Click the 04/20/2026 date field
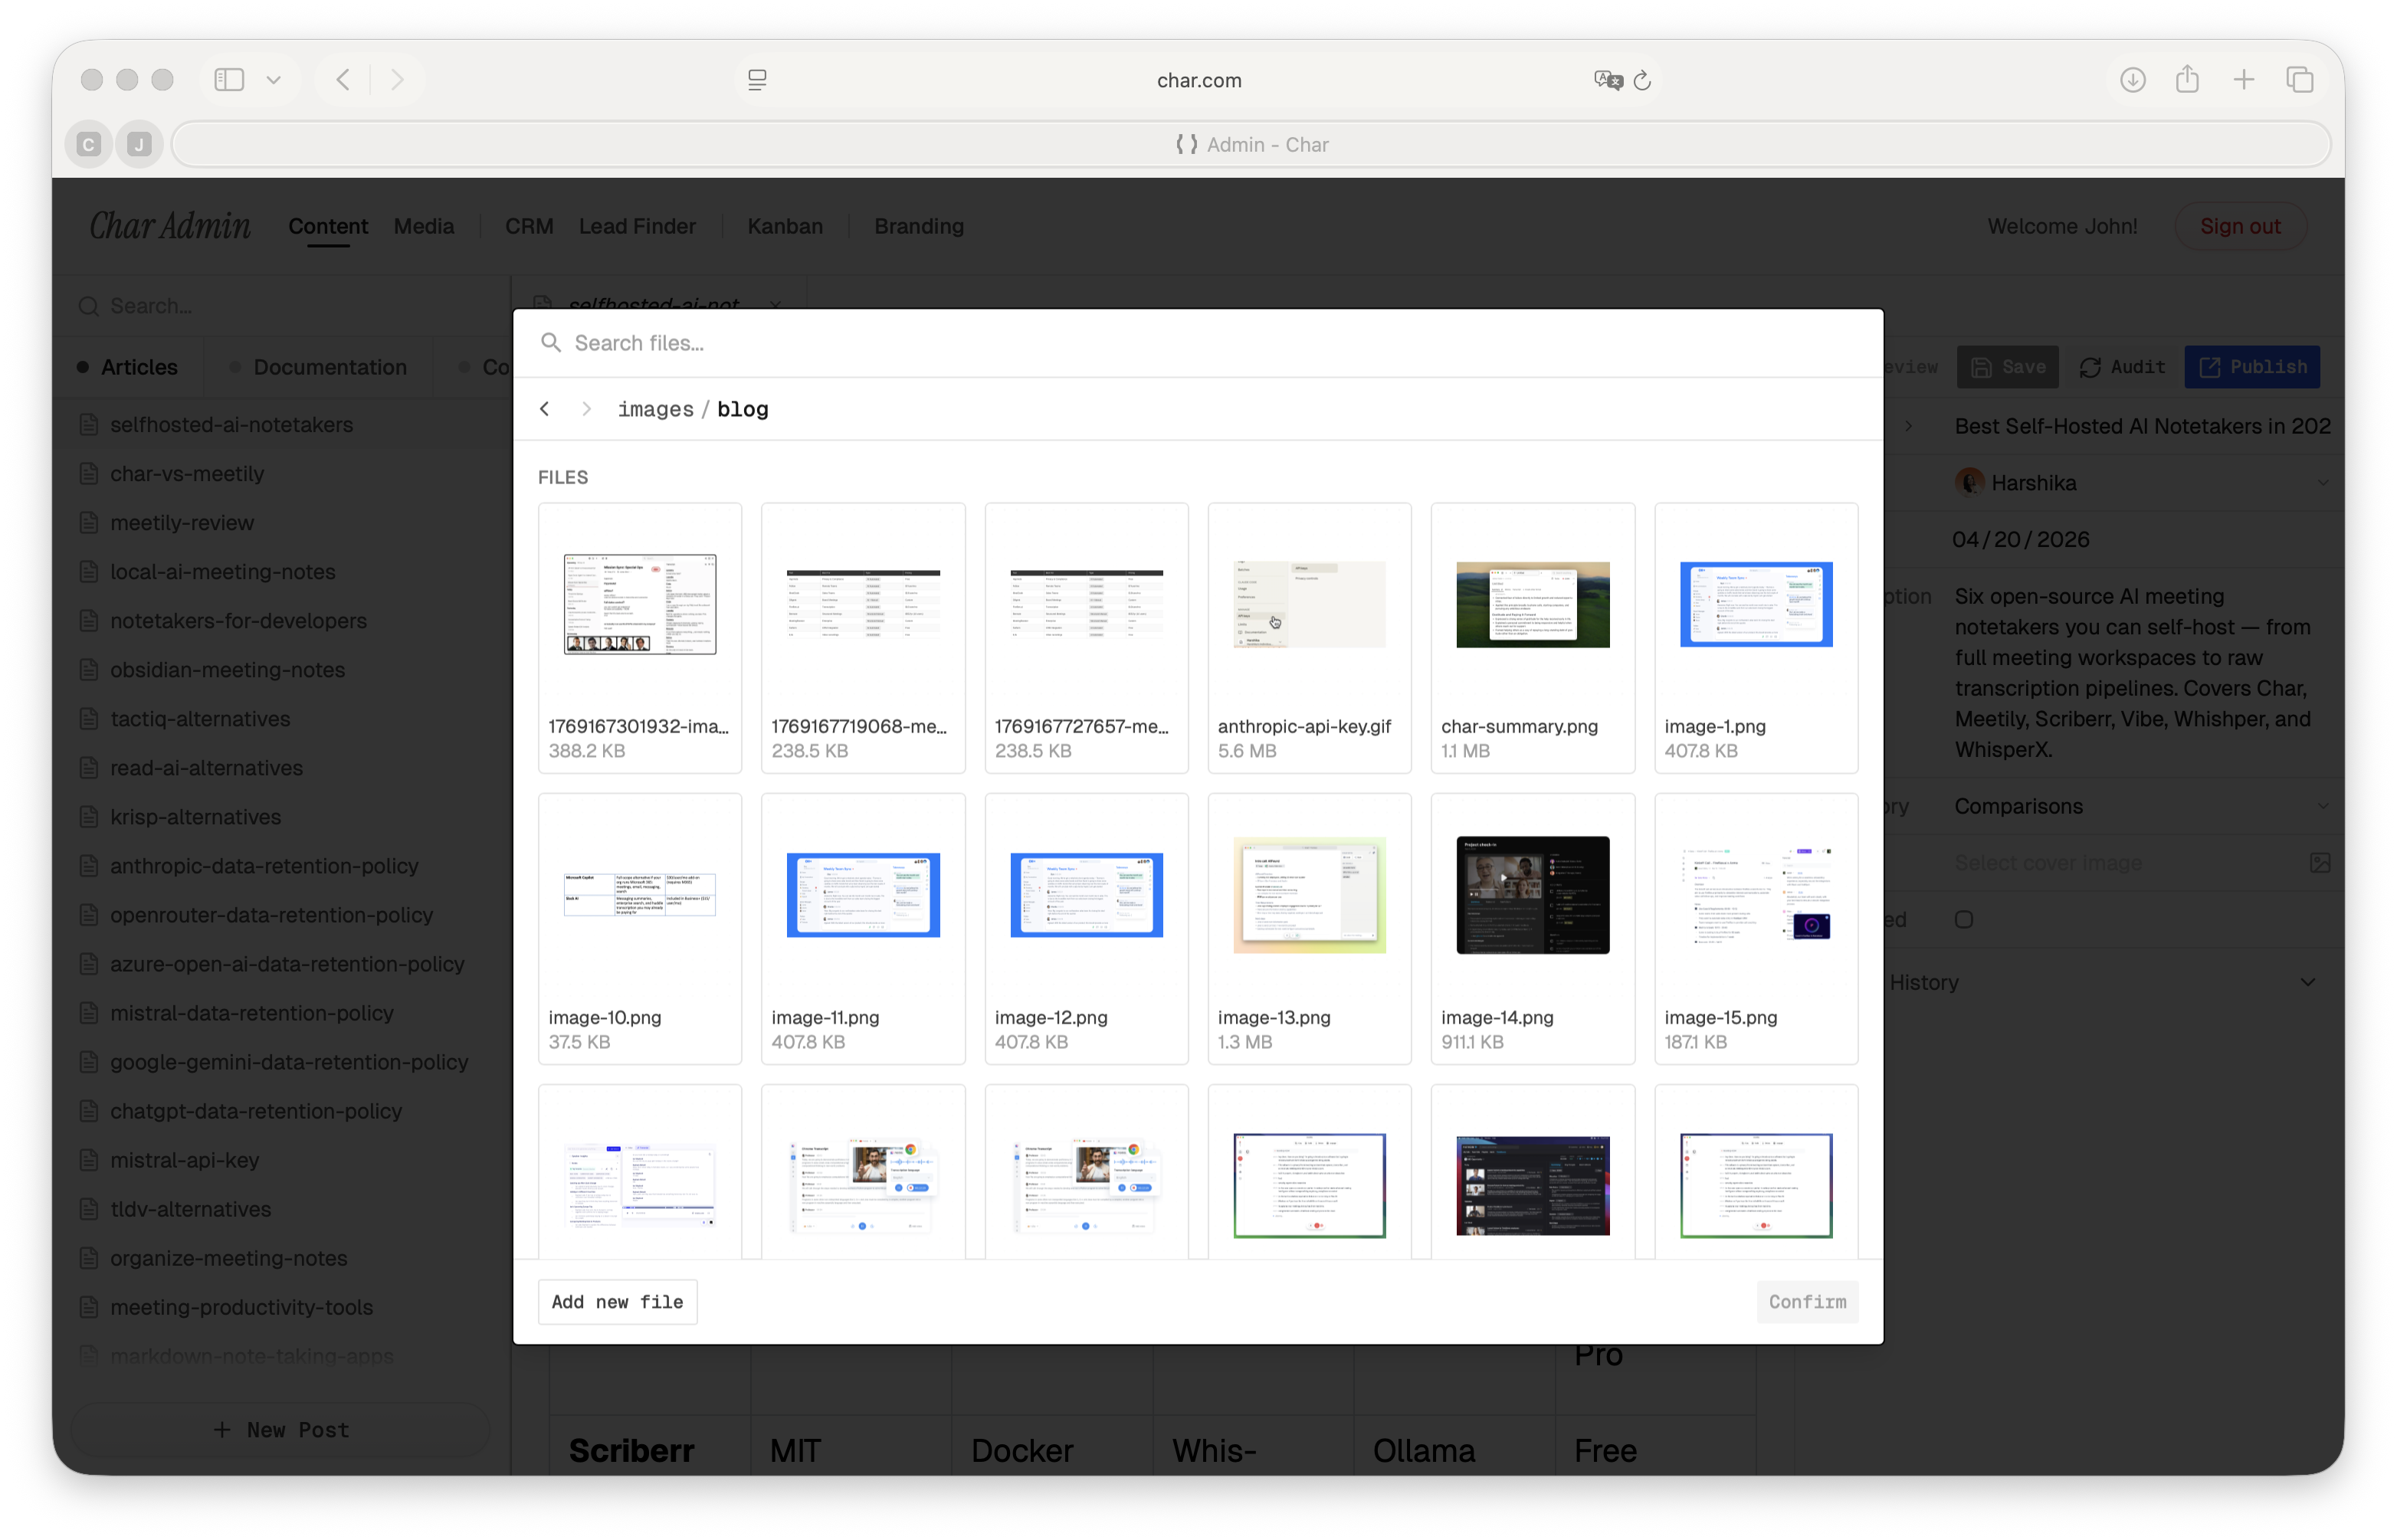Image resolution: width=2397 pixels, height=1540 pixels. pyautogui.click(x=2021, y=540)
